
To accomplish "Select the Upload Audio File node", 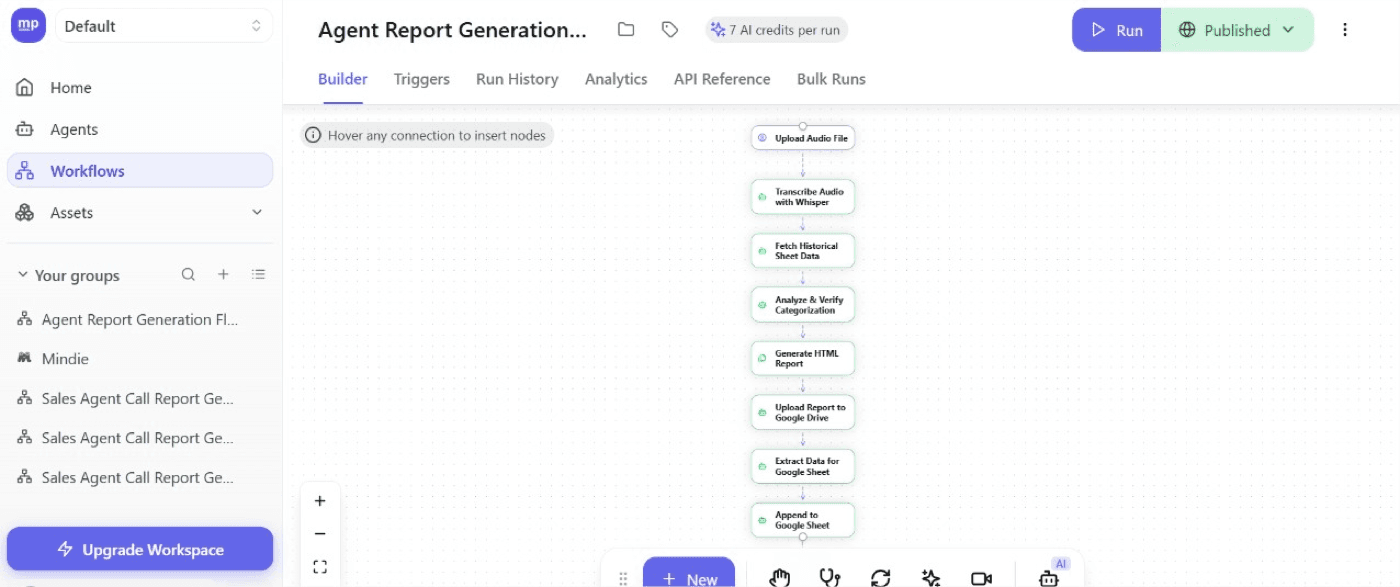I will tap(803, 138).
